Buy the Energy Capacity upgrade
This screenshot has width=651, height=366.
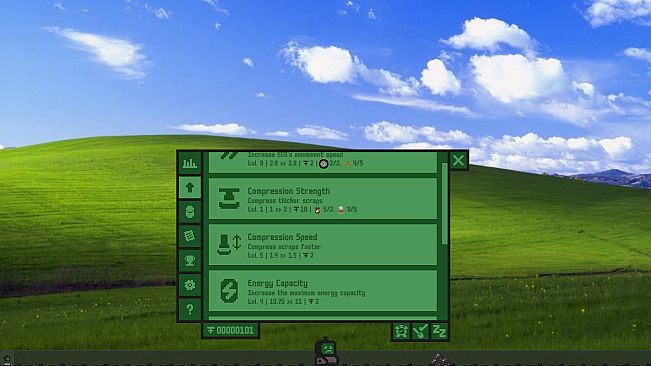(x=323, y=291)
